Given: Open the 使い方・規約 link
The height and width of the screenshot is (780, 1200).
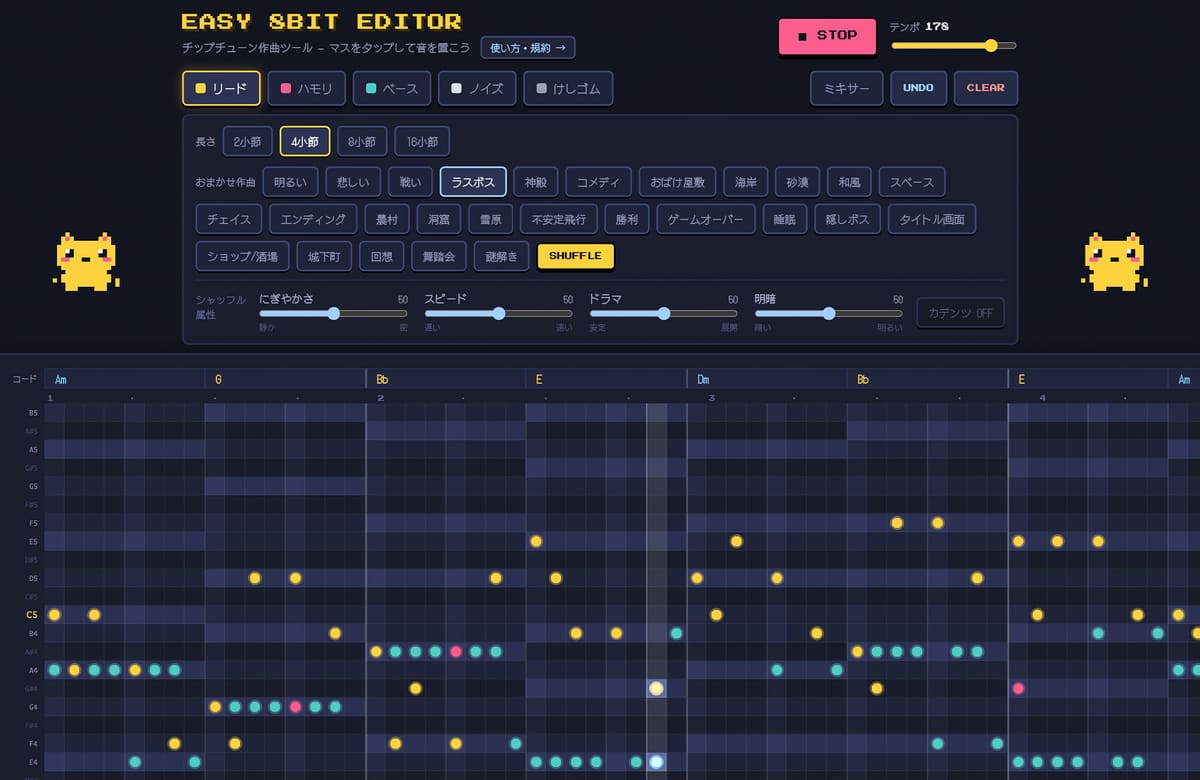Looking at the screenshot, I should [x=528, y=47].
